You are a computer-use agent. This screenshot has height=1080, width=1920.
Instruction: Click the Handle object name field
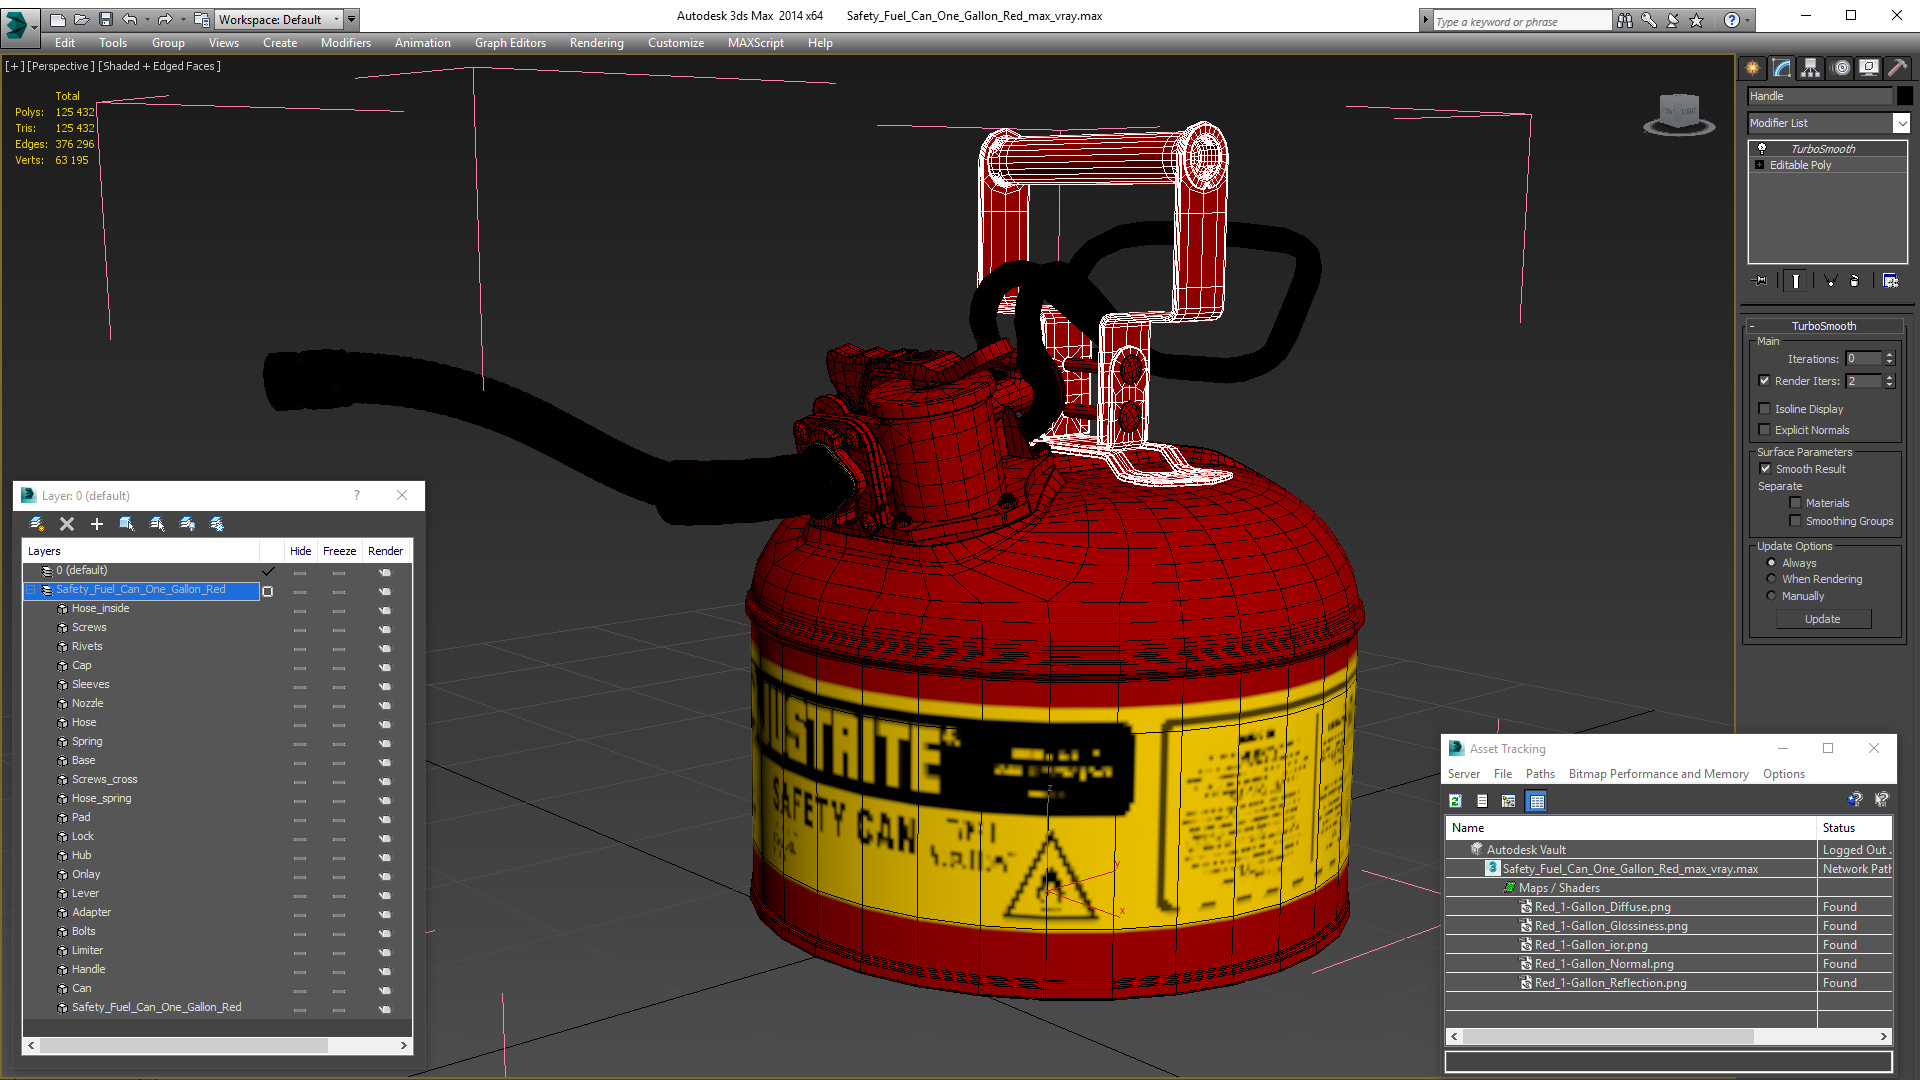pos(1820,96)
